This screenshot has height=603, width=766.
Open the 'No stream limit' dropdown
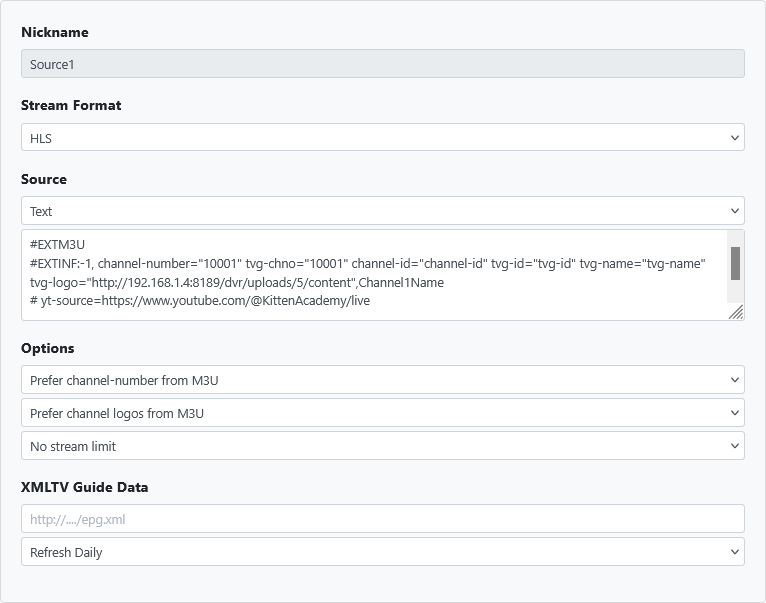pos(382,446)
